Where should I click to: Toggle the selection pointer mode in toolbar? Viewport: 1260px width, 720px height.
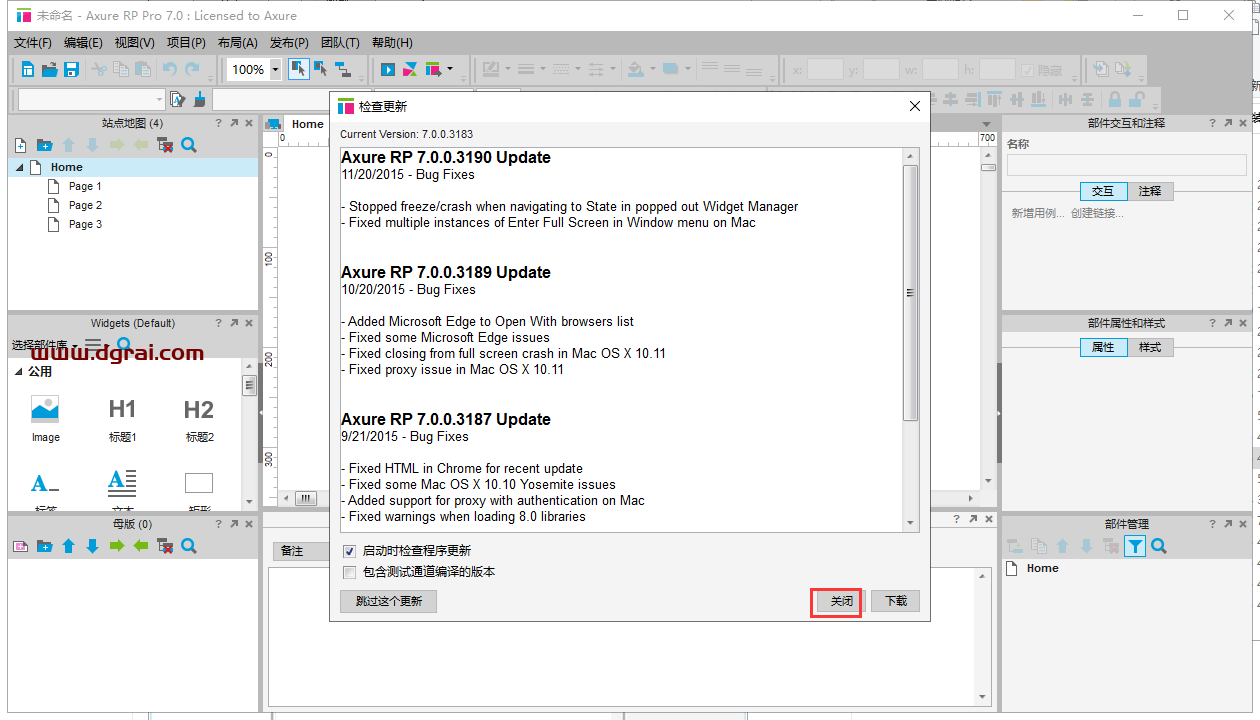tap(297, 69)
